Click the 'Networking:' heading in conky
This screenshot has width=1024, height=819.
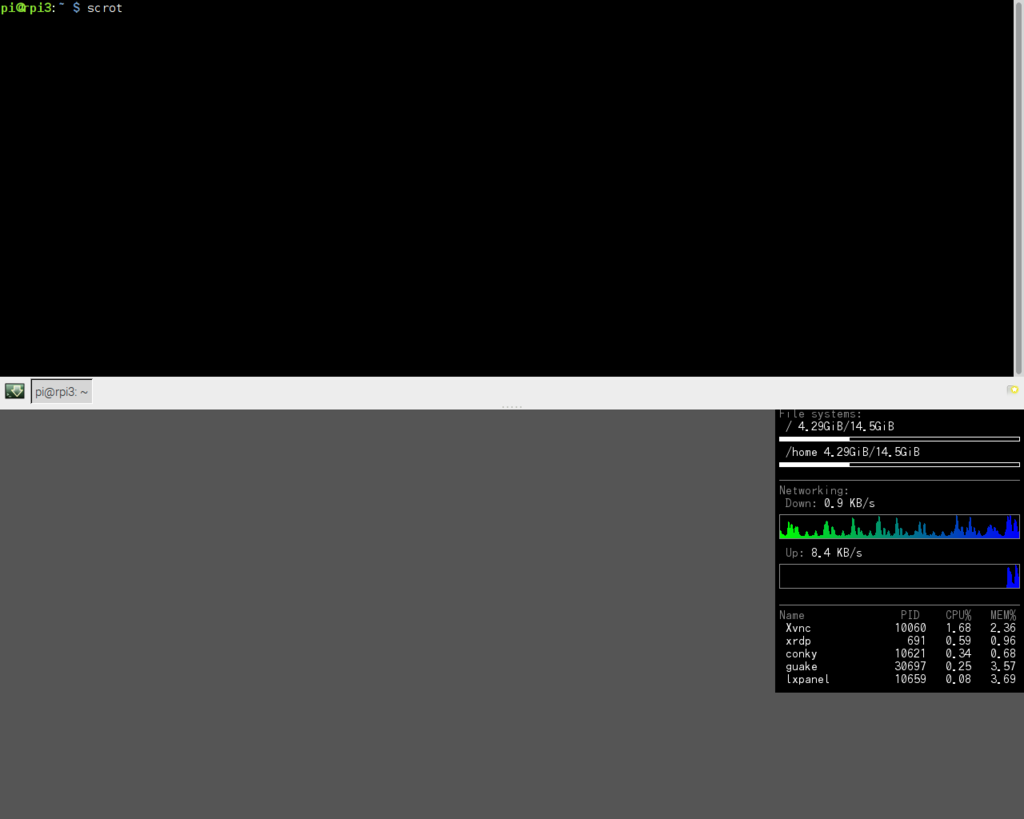click(814, 490)
